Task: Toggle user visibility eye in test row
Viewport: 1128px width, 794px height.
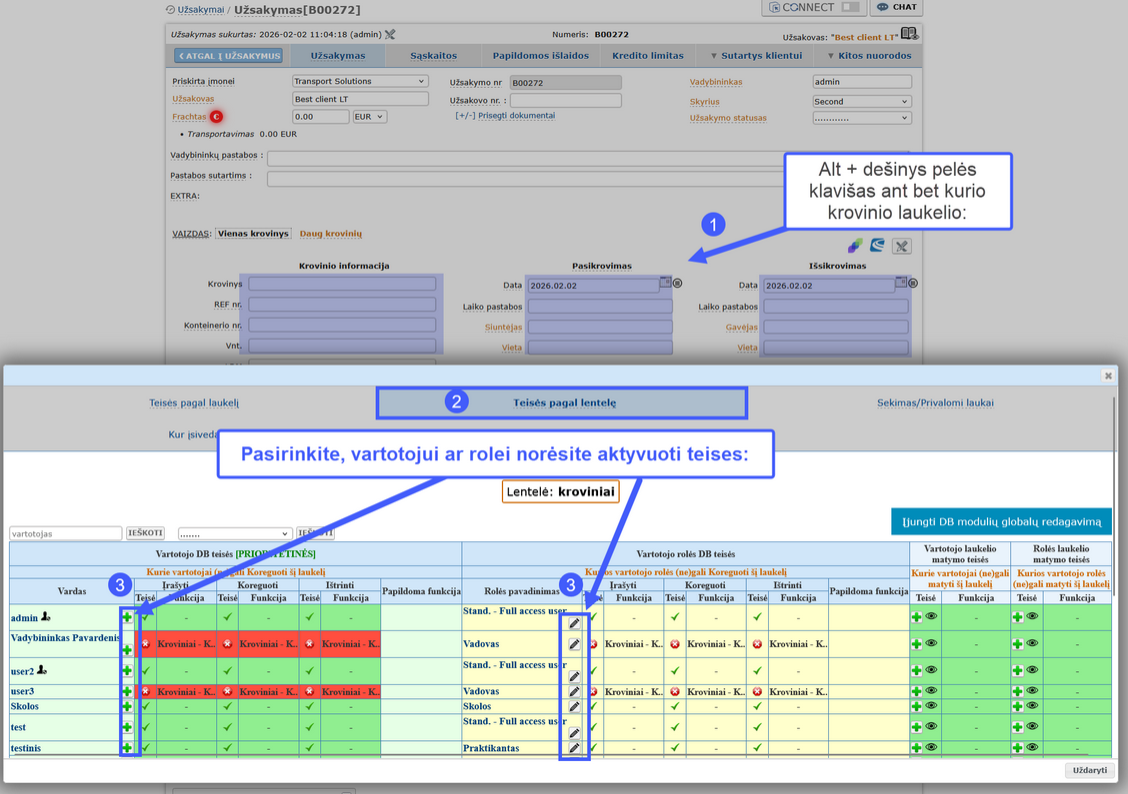Action: [x=931, y=726]
